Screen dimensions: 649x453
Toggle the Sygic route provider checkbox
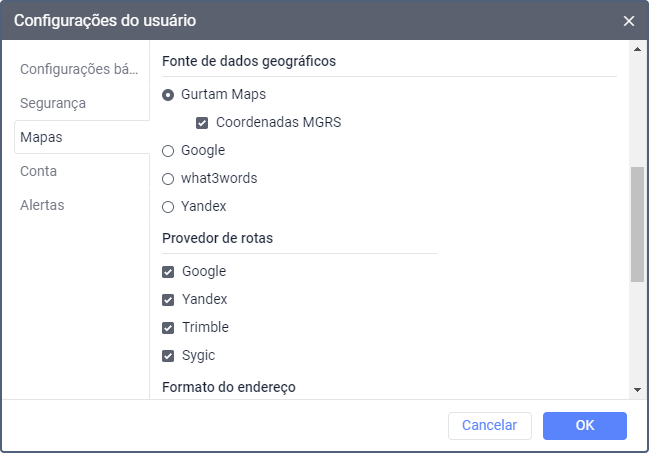pyautogui.click(x=168, y=356)
